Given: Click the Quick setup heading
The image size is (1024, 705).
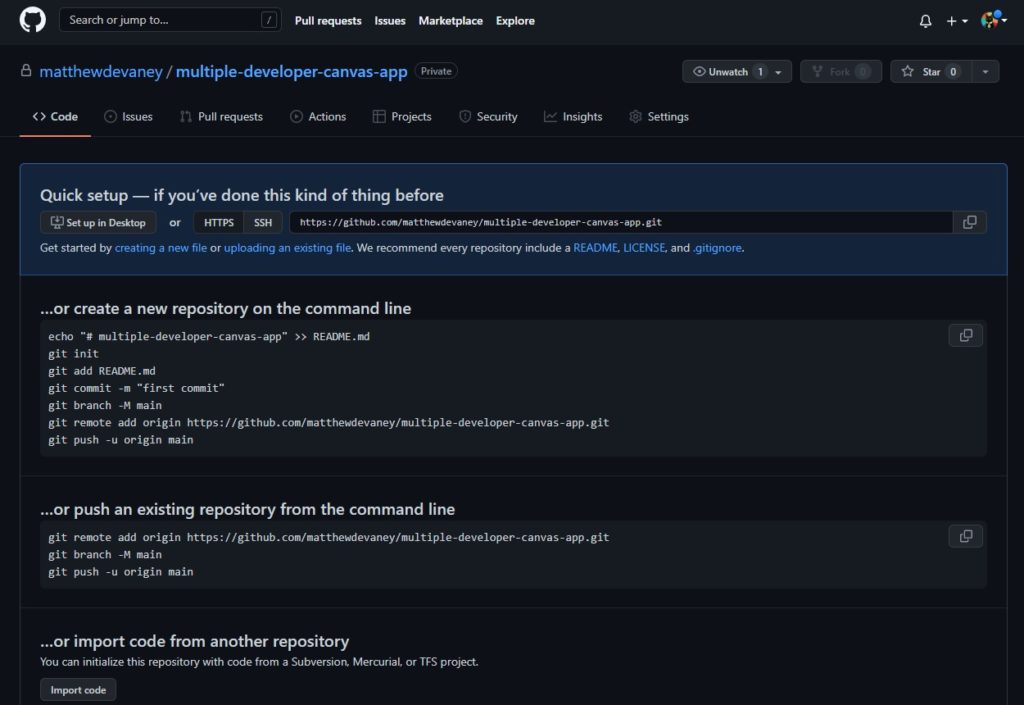Looking at the screenshot, I should pyautogui.click(x=242, y=195).
